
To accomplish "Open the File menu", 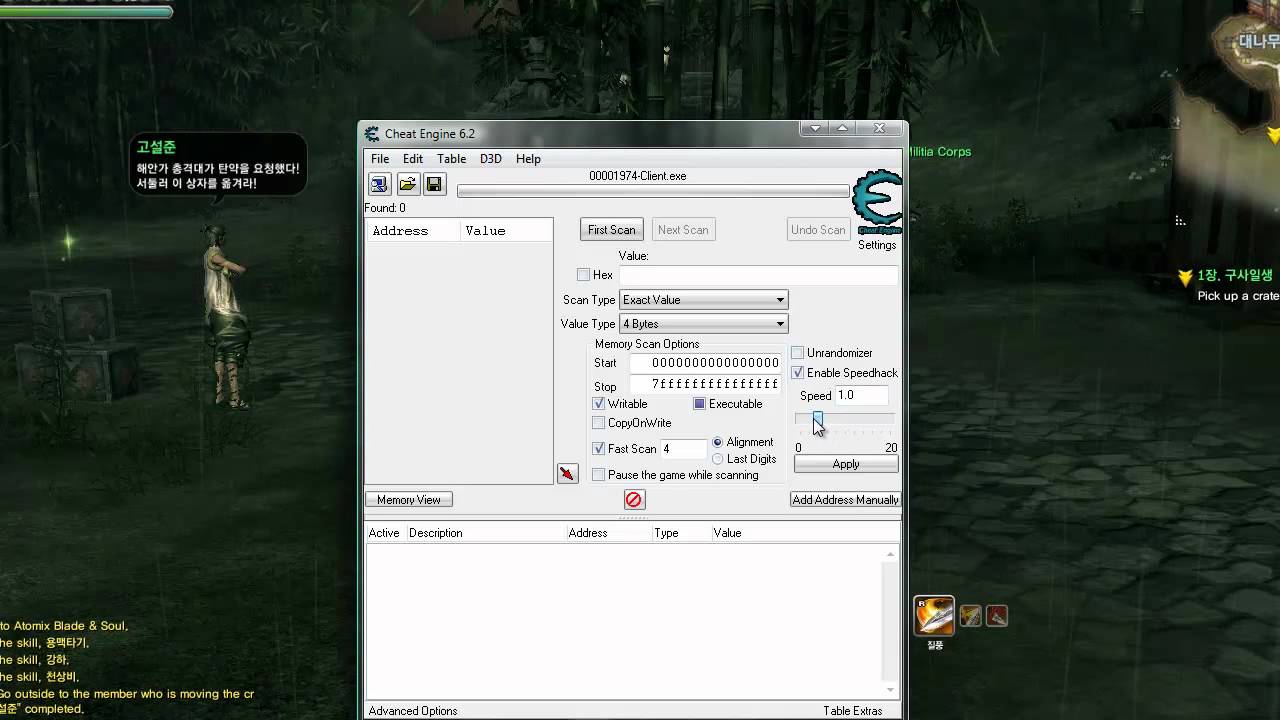I will click(380, 159).
